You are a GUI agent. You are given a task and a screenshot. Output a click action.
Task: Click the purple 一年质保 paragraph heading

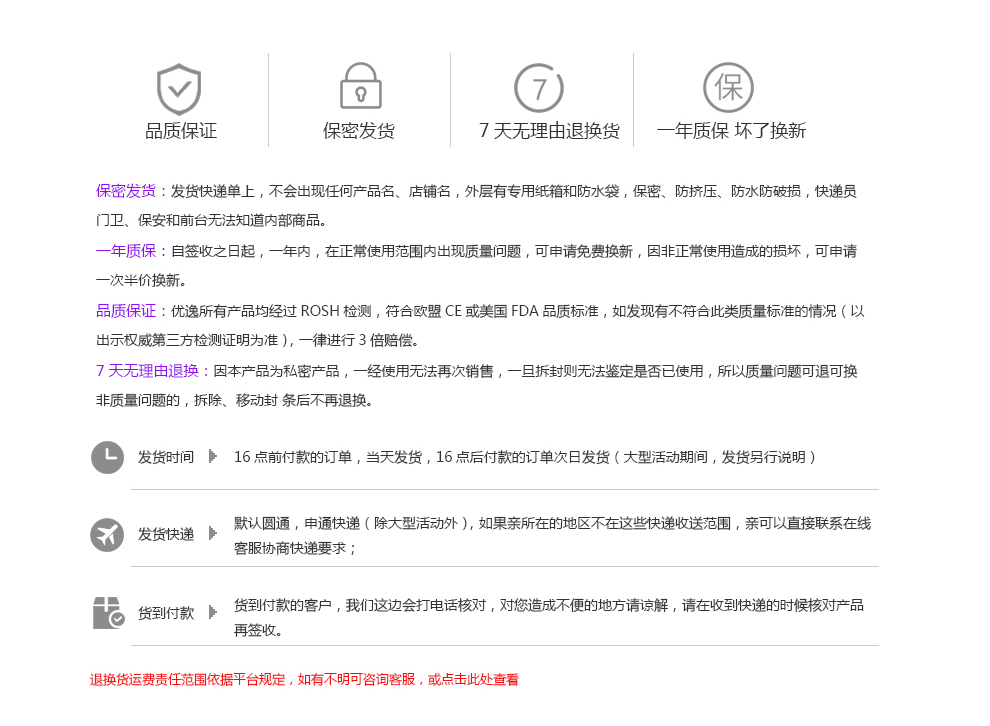(x=126, y=251)
